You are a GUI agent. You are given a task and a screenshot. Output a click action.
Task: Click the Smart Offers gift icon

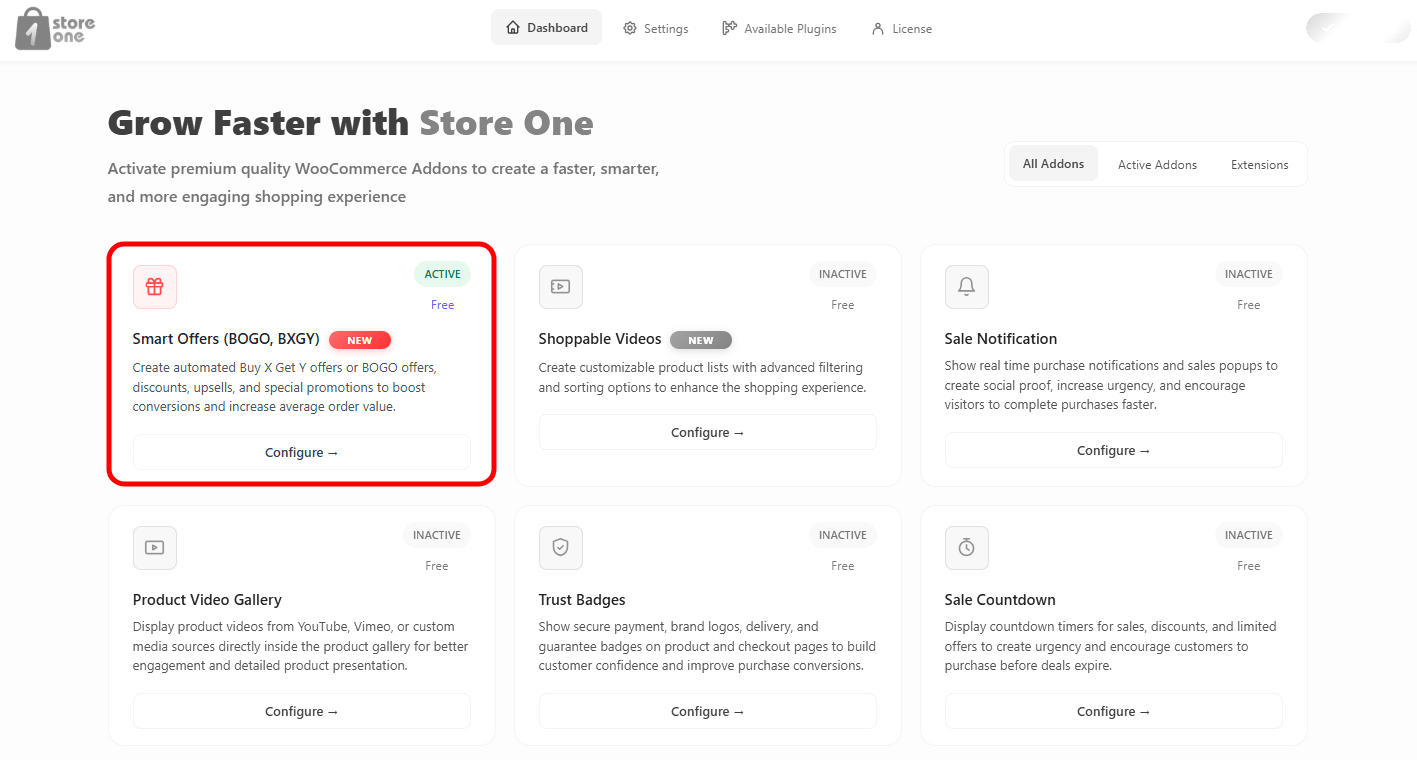[x=155, y=287]
